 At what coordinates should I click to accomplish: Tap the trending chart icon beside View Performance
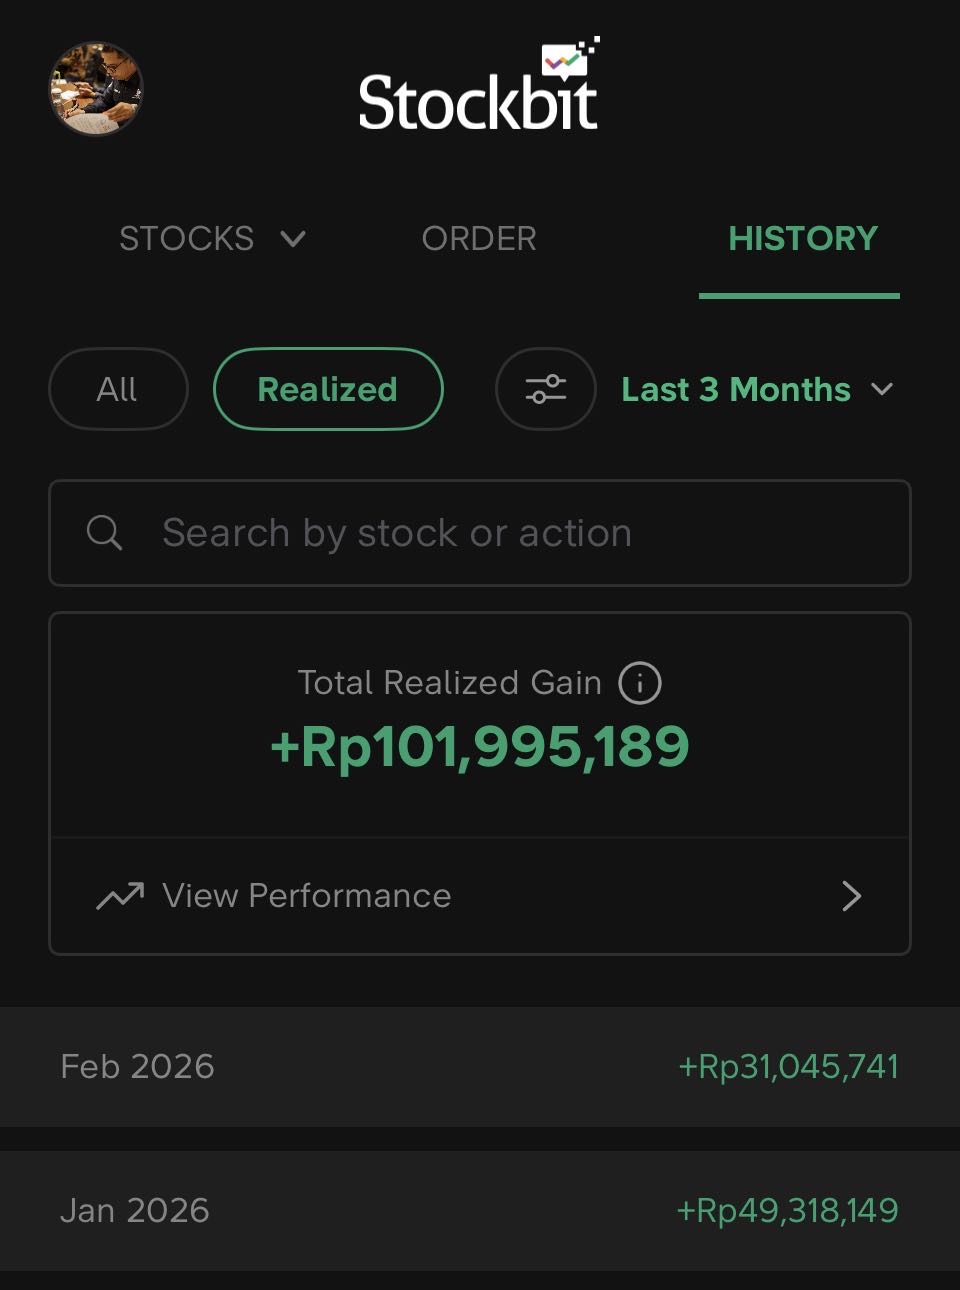point(120,896)
